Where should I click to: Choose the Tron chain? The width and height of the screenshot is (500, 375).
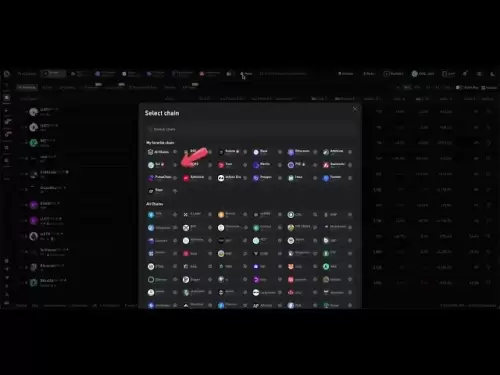(x=225, y=165)
